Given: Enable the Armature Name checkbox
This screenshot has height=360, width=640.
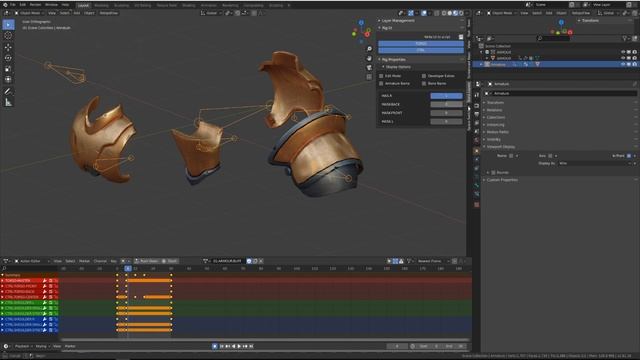Looking at the screenshot, I should (381, 84).
